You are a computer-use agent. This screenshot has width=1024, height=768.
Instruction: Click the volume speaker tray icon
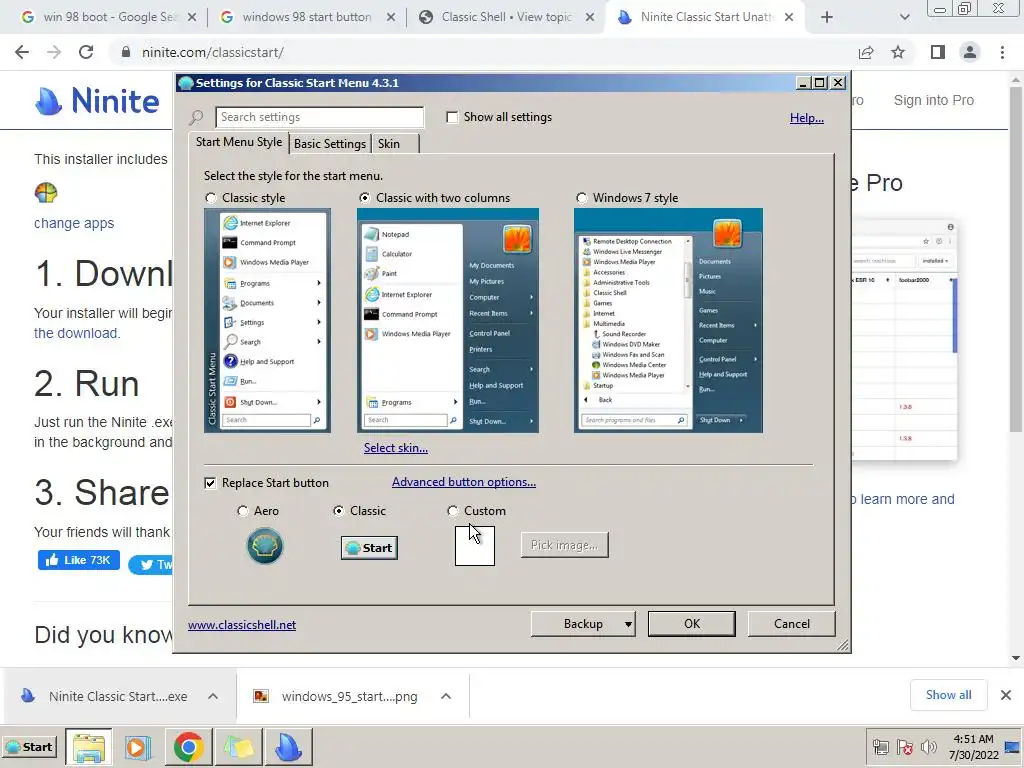coord(928,747)
